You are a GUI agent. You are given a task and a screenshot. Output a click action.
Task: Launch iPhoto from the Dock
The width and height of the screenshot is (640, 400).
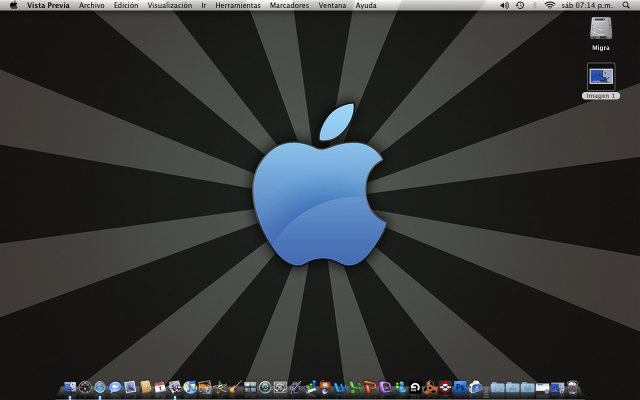205,387
